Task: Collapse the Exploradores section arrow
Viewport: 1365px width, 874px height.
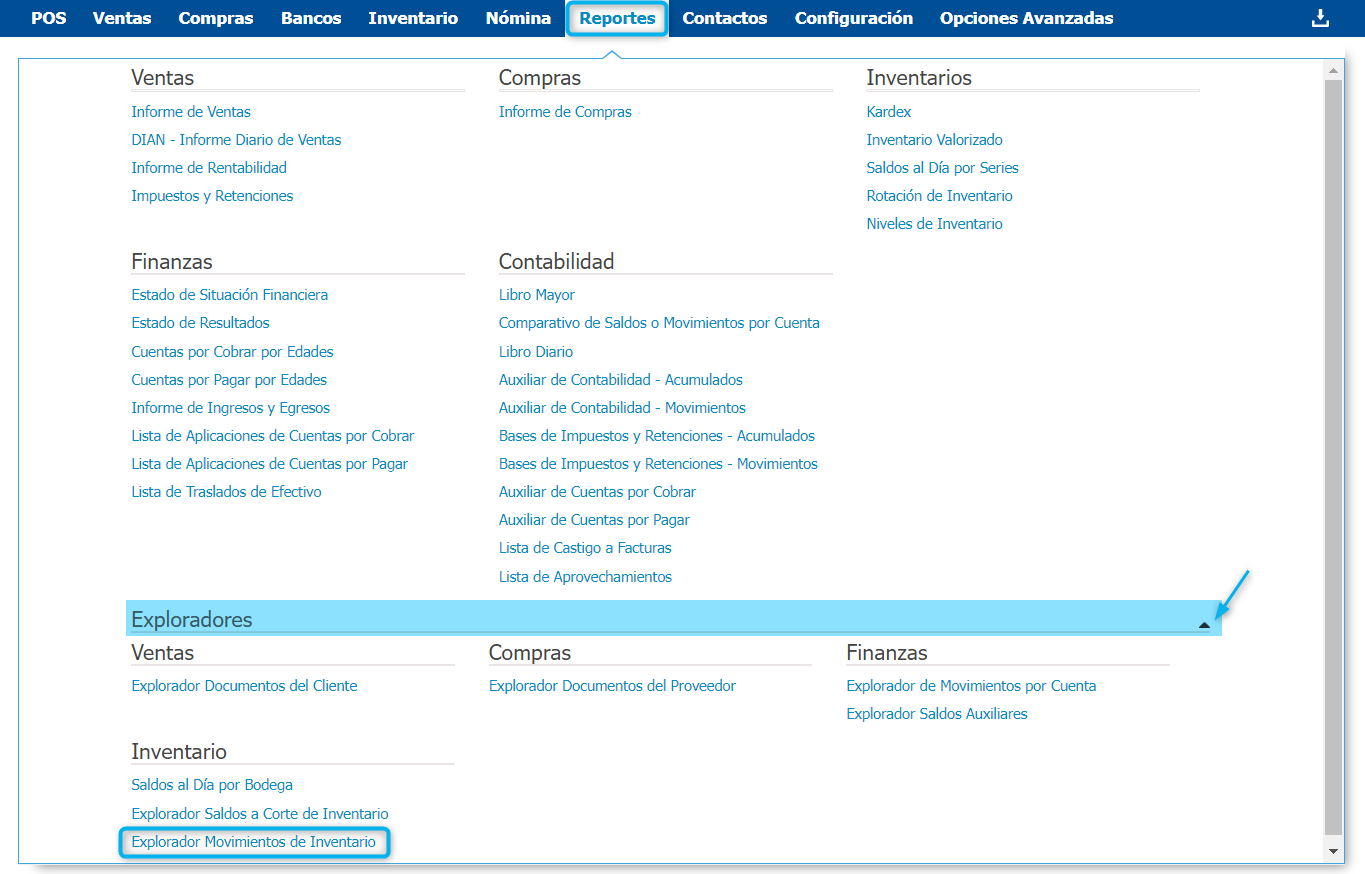Action: point(1204,624)
